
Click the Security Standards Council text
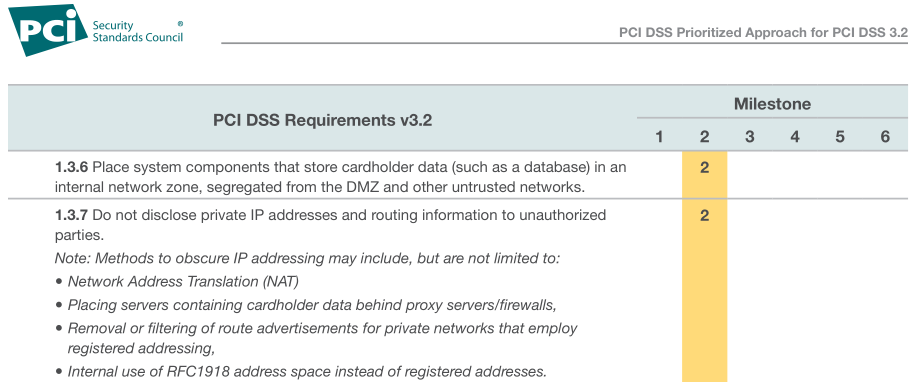click(138, 31)
